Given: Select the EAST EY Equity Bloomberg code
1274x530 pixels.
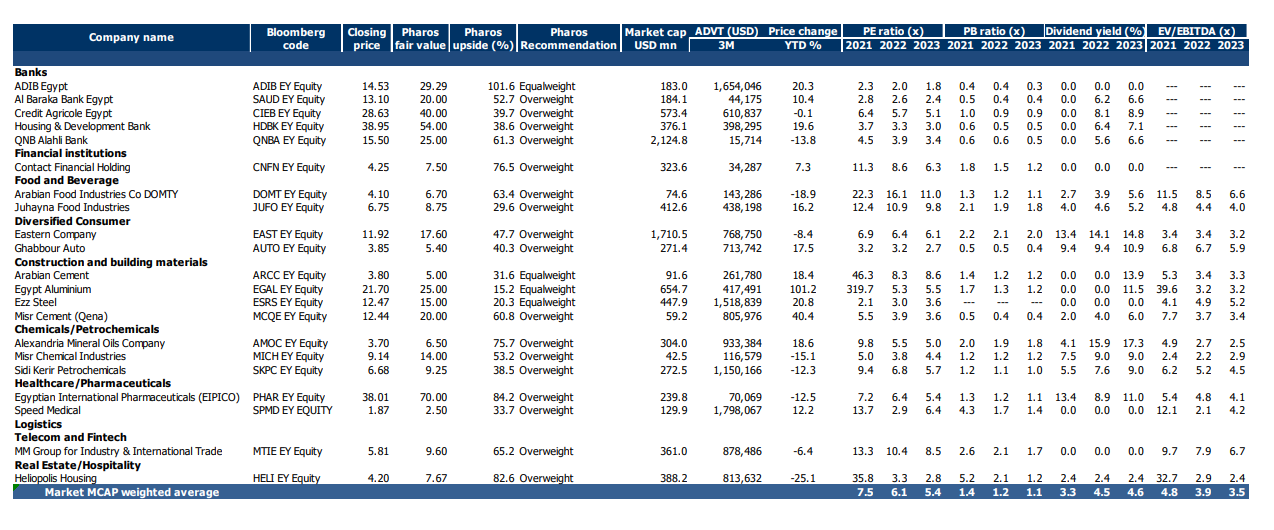Looking at the screenshot, I should click(x=289, y=235).
